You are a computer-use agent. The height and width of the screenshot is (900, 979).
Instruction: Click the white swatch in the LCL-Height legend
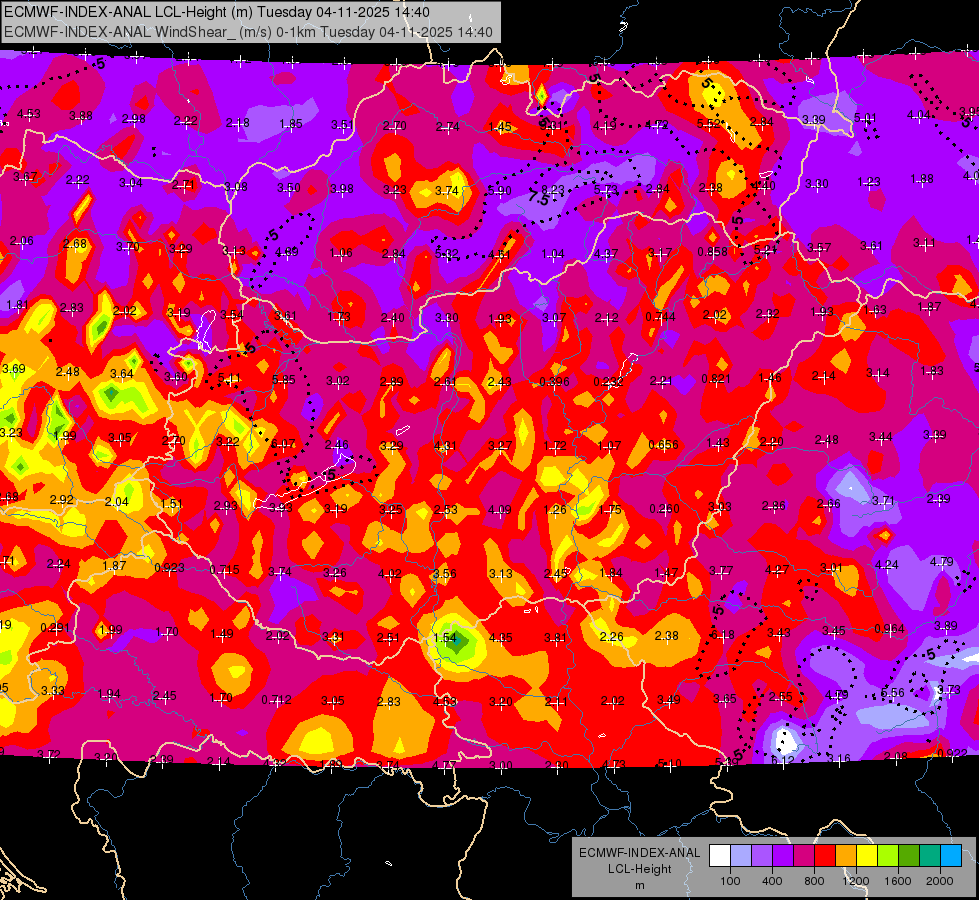720,856
